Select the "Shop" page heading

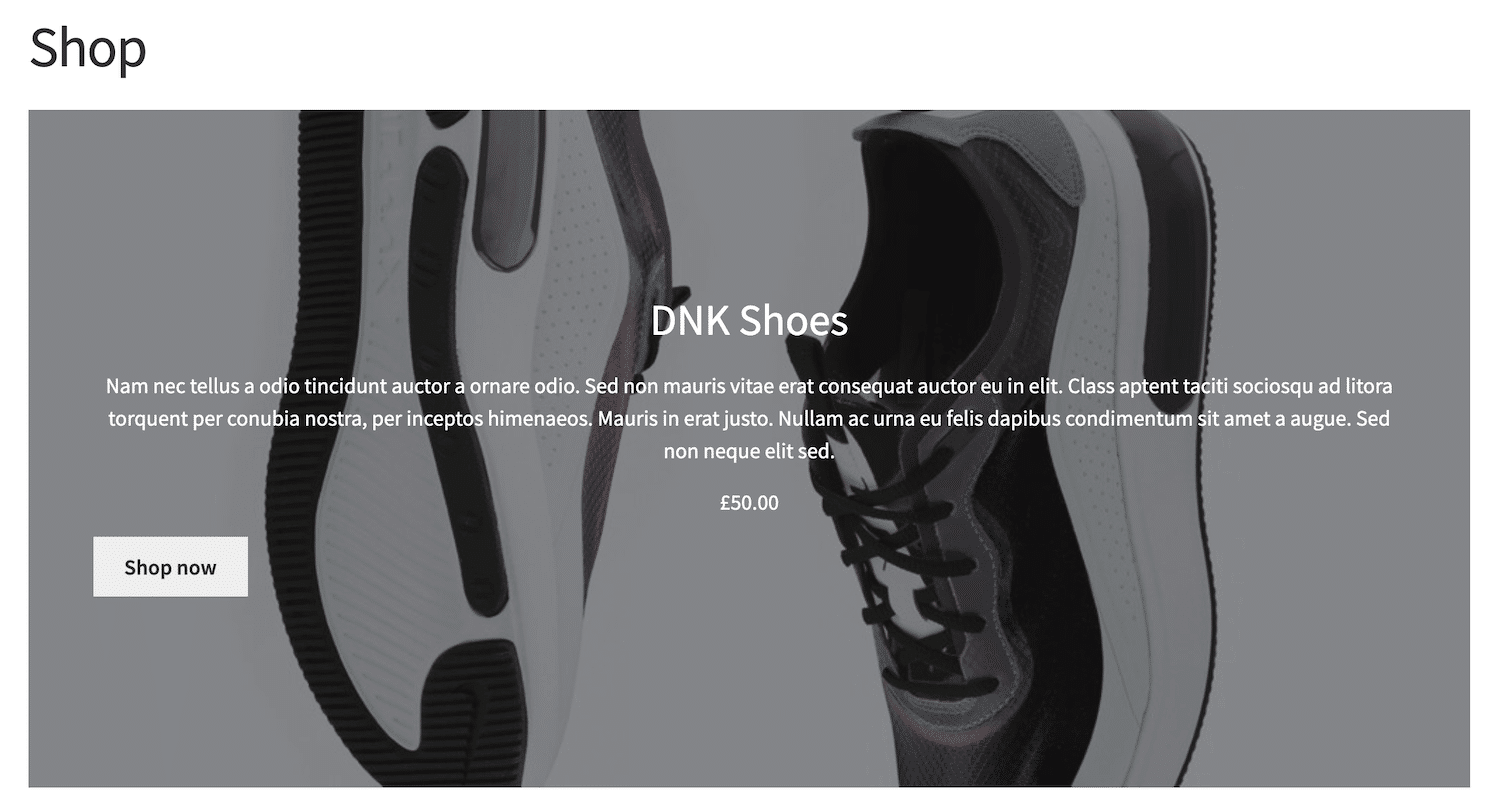(88, 47)
